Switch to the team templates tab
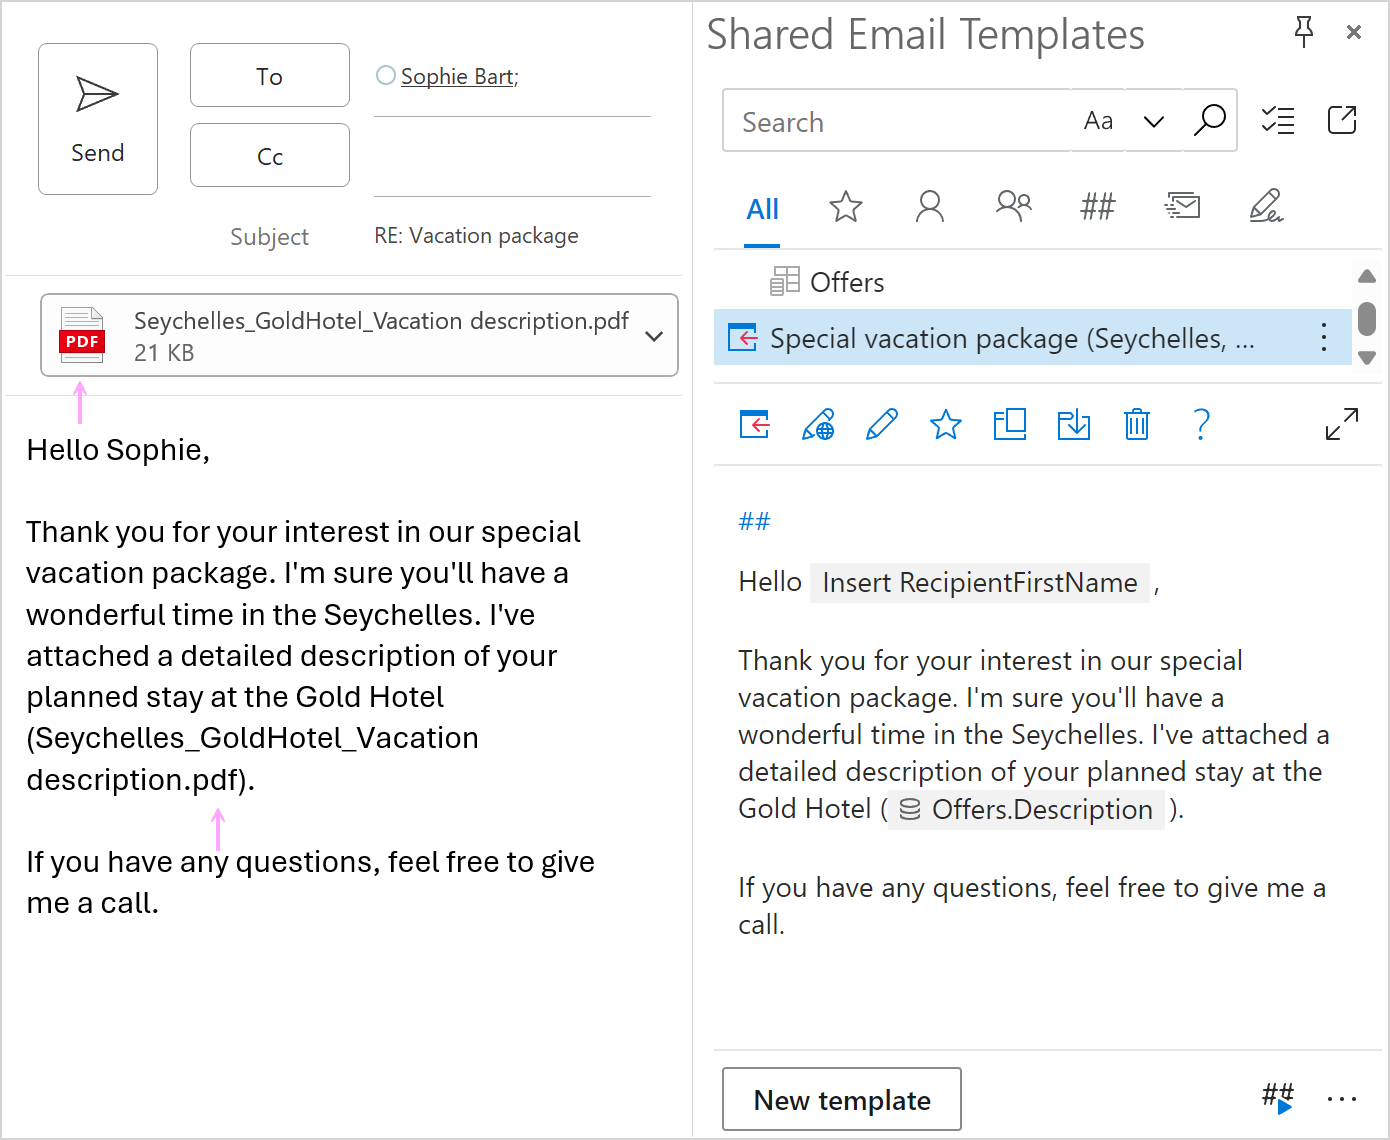This screenshot has height=1140, width=1390. pyautogui.click(x=1014, y=206)
